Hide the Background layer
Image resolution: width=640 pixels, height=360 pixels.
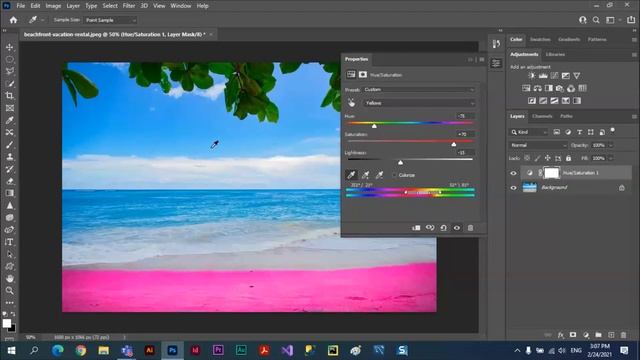point(513,188)
